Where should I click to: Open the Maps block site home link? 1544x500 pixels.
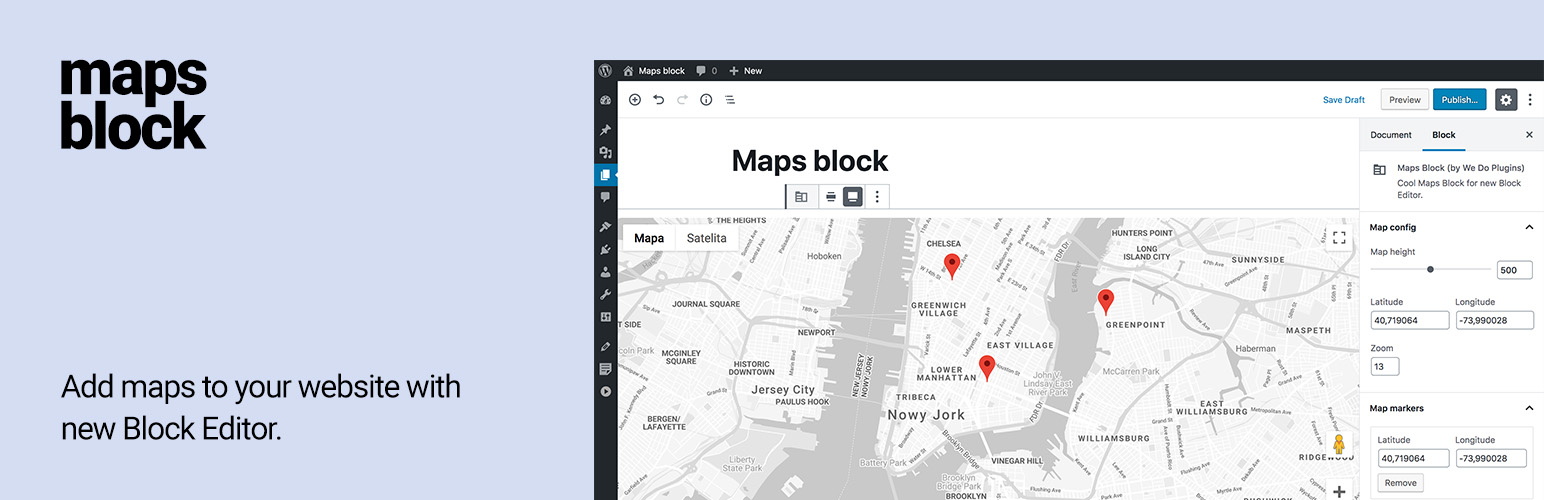coord(654,71)
